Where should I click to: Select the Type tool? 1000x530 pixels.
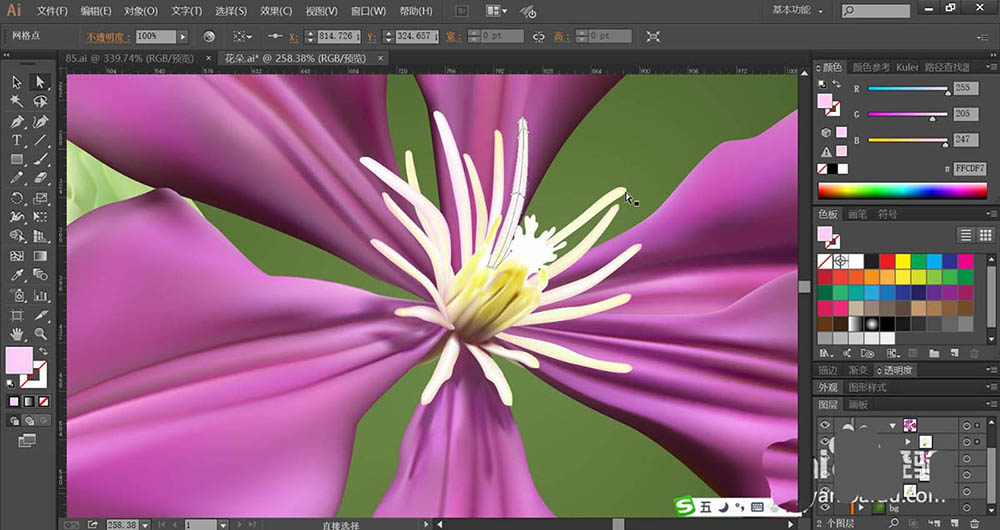coord(17,140)
